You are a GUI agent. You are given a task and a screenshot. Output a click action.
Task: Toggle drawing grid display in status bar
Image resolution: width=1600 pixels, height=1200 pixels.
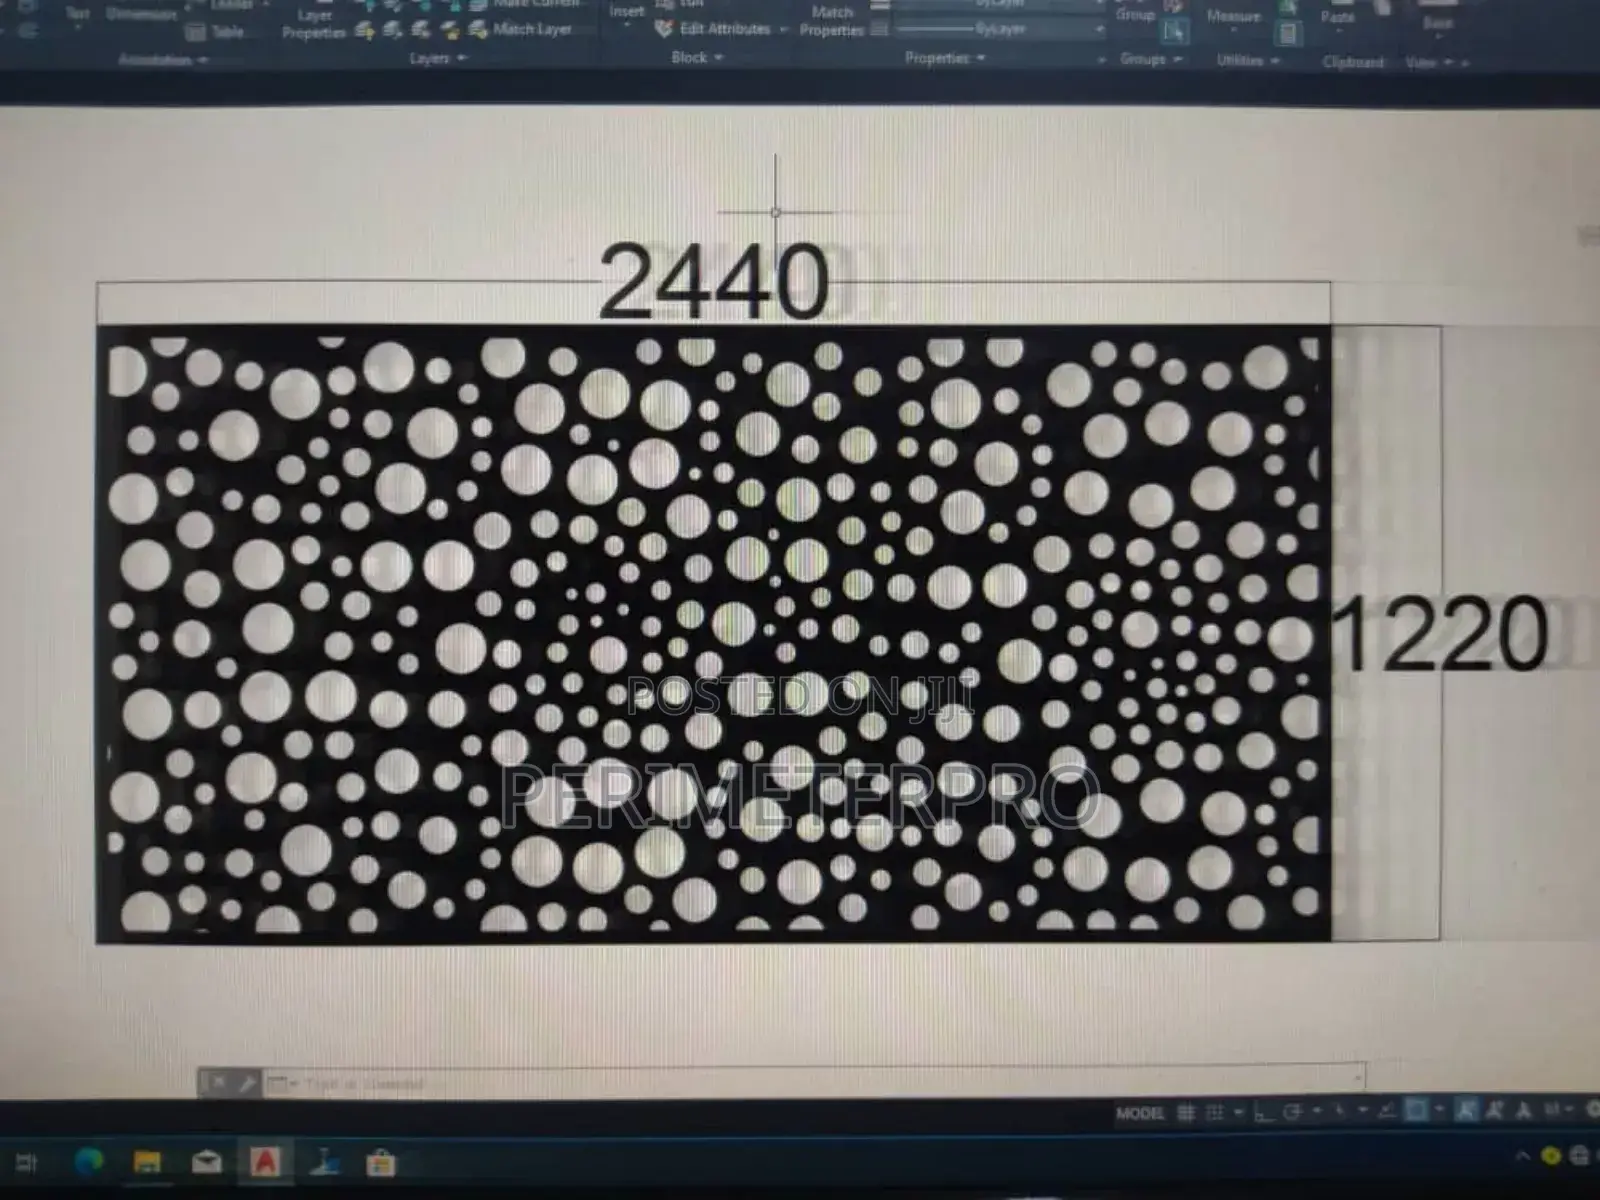[1187, 1112]
